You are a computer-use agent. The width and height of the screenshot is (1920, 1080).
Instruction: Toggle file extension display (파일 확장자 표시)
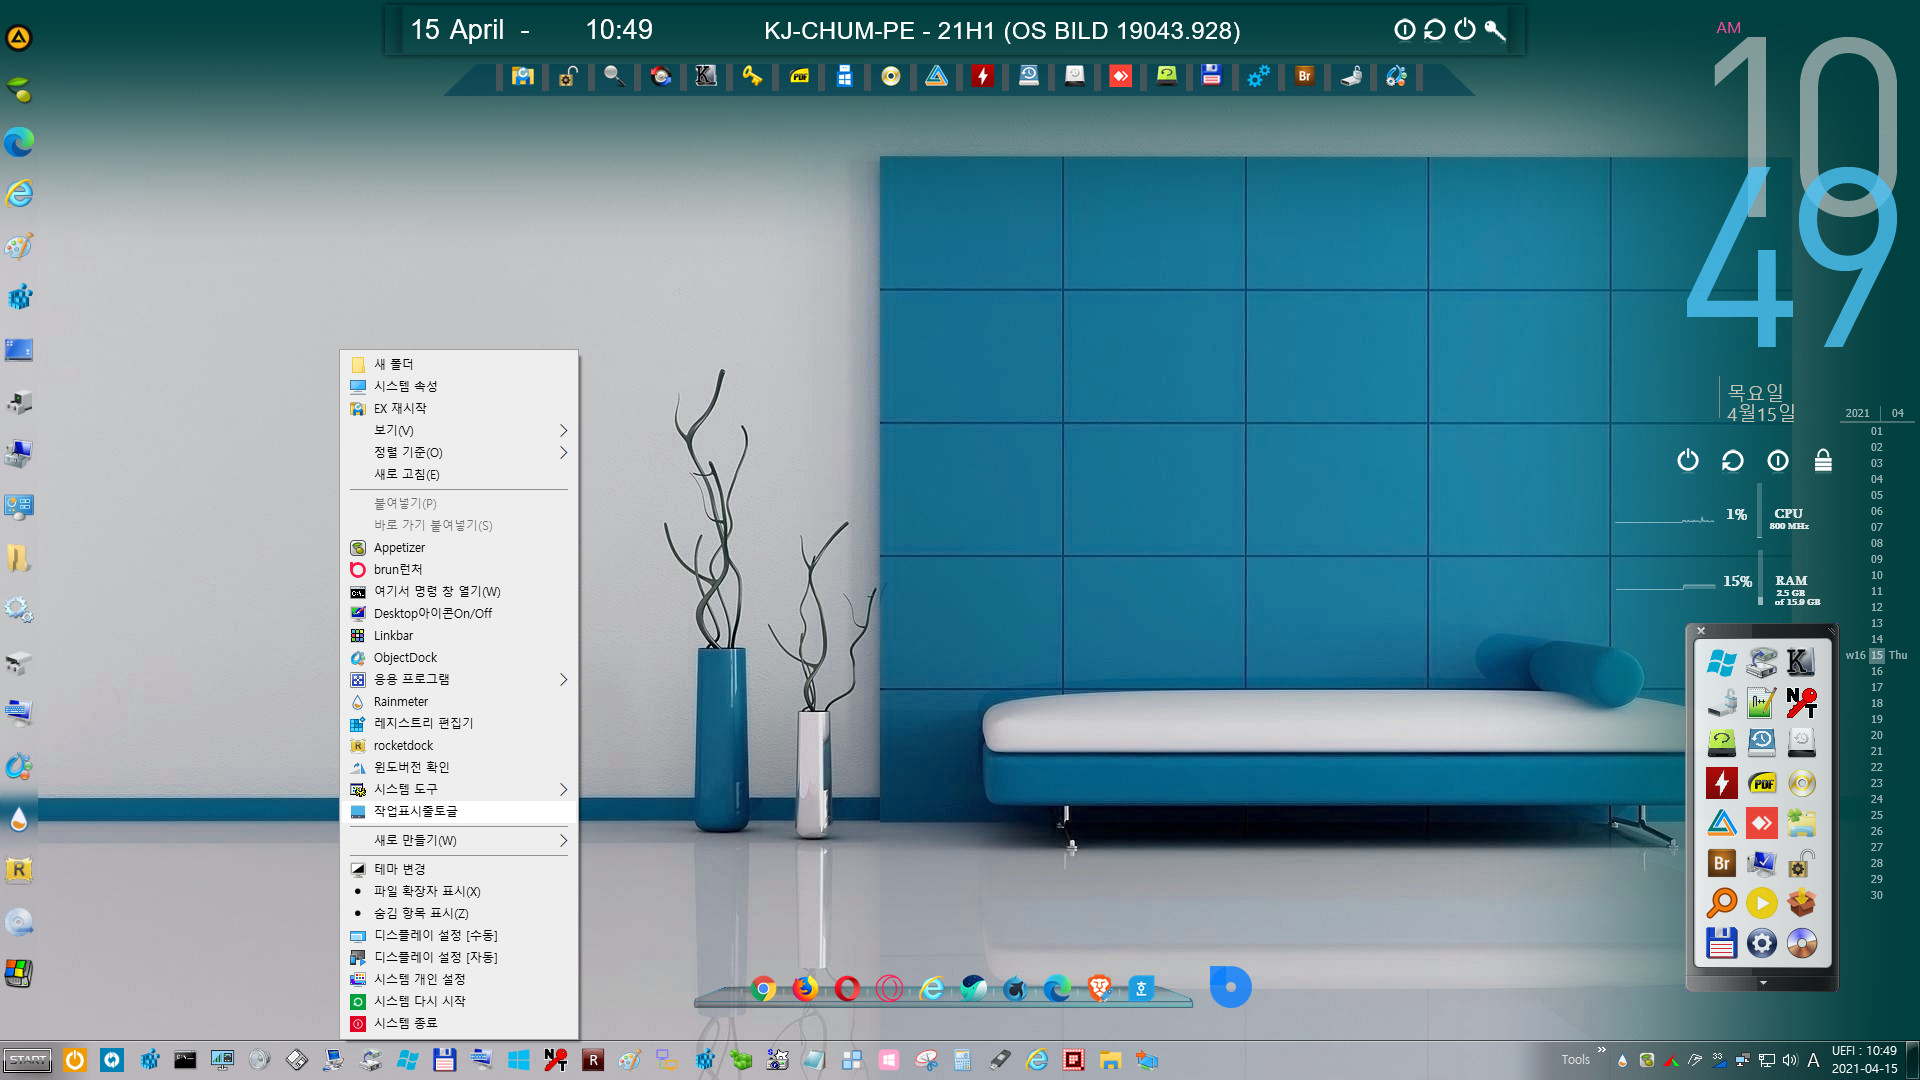pyautogui.click(x=459, y=891)
